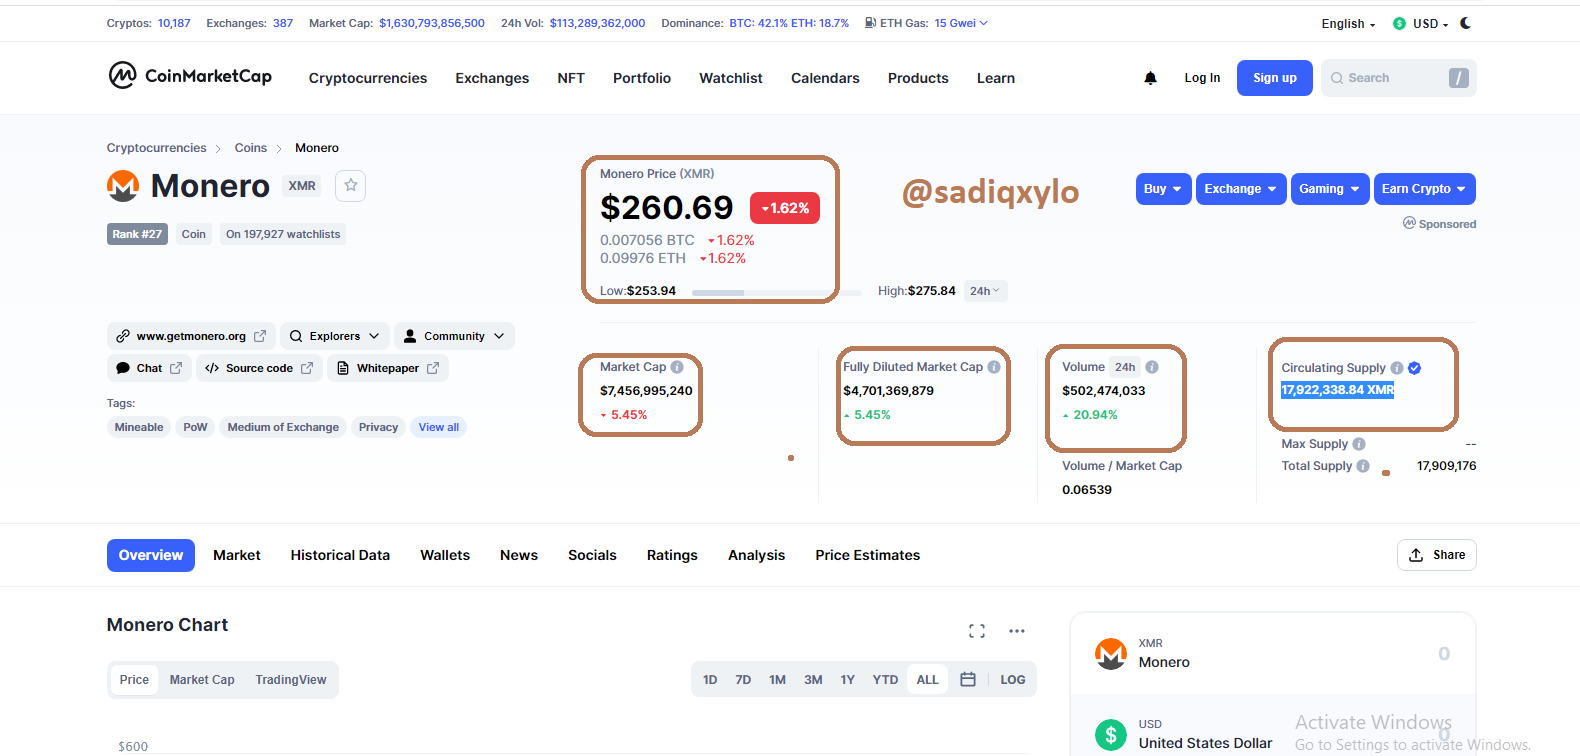Open the News tab
This screenshot has width=1580, height=756.
519,555
